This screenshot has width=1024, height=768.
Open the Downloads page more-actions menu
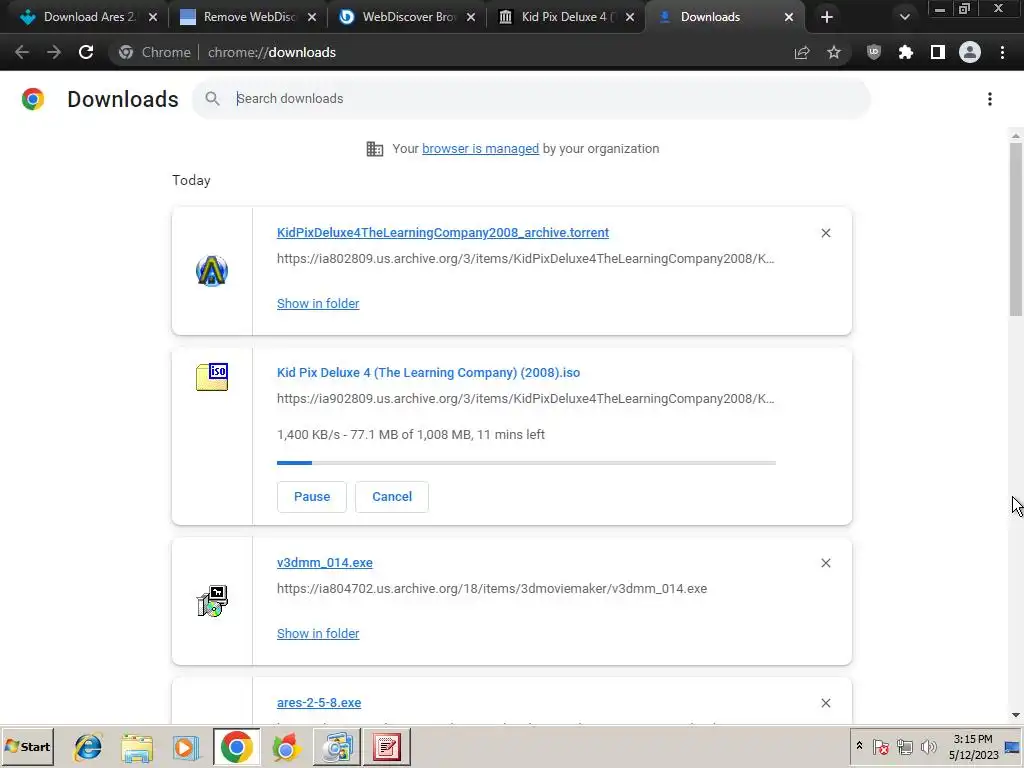pos(990,99)
